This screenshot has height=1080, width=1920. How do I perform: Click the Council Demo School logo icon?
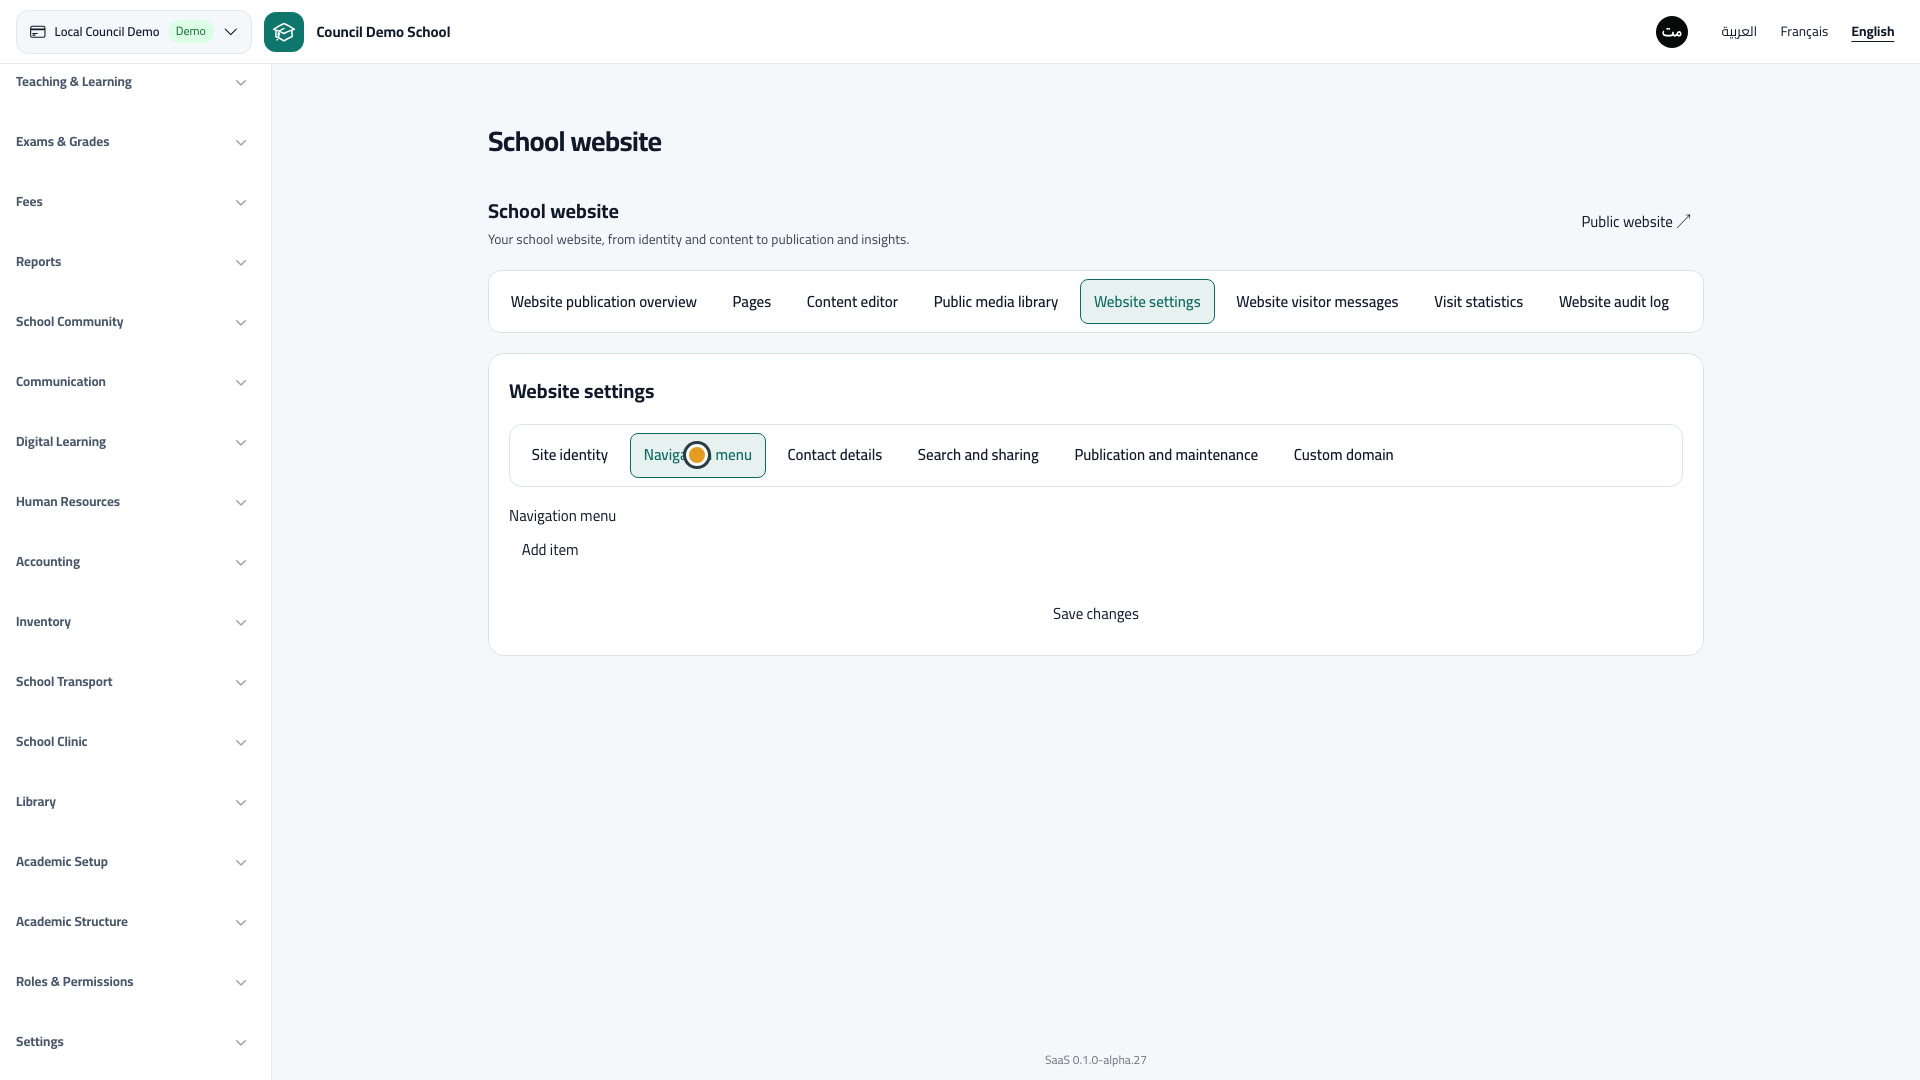point(284,32)
